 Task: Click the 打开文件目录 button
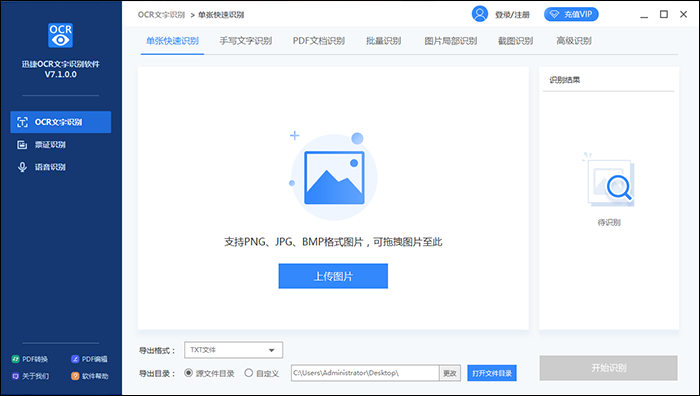[492, 373]
